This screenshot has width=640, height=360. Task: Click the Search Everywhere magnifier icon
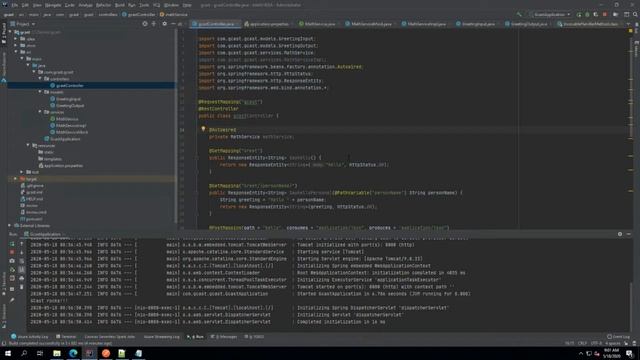click(636, 14)
